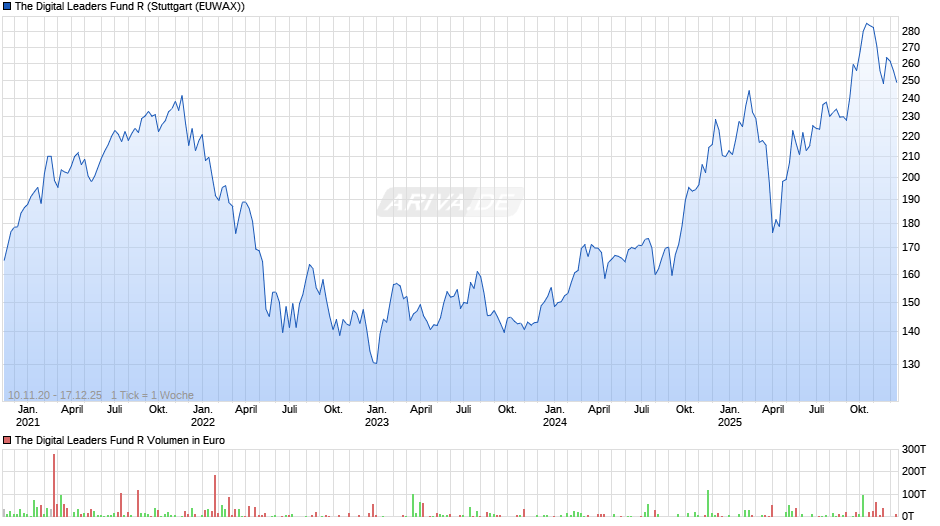Click the 100T volume axis label

[x=914, y=494]
